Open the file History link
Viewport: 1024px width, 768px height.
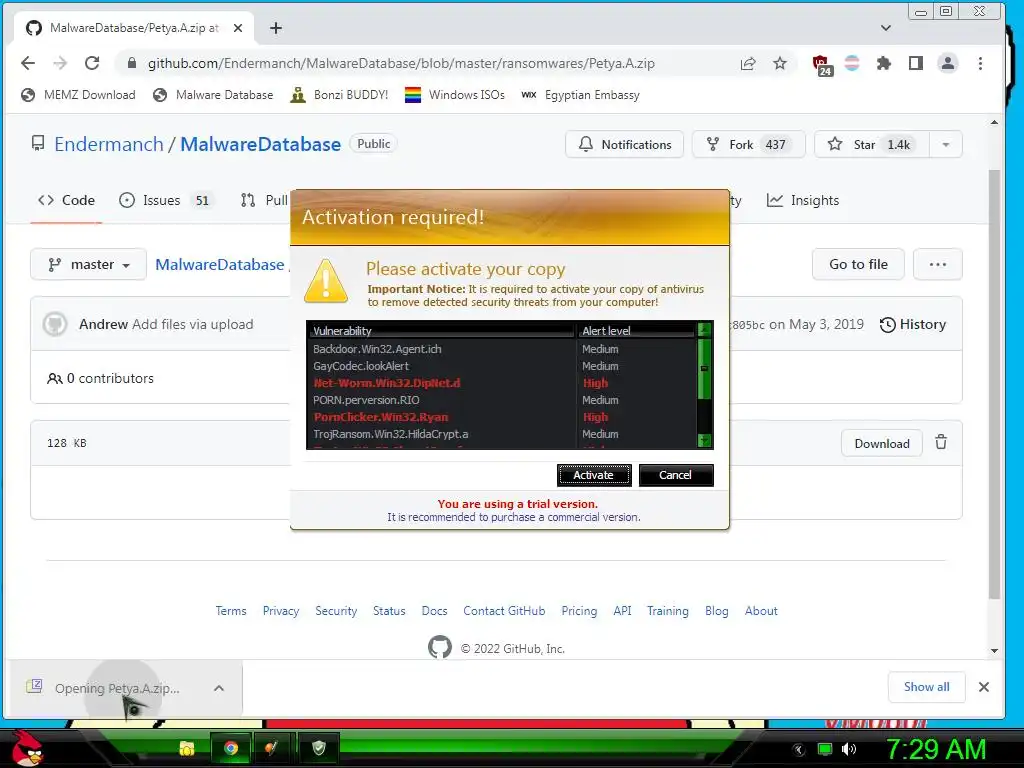pos(913,325)
